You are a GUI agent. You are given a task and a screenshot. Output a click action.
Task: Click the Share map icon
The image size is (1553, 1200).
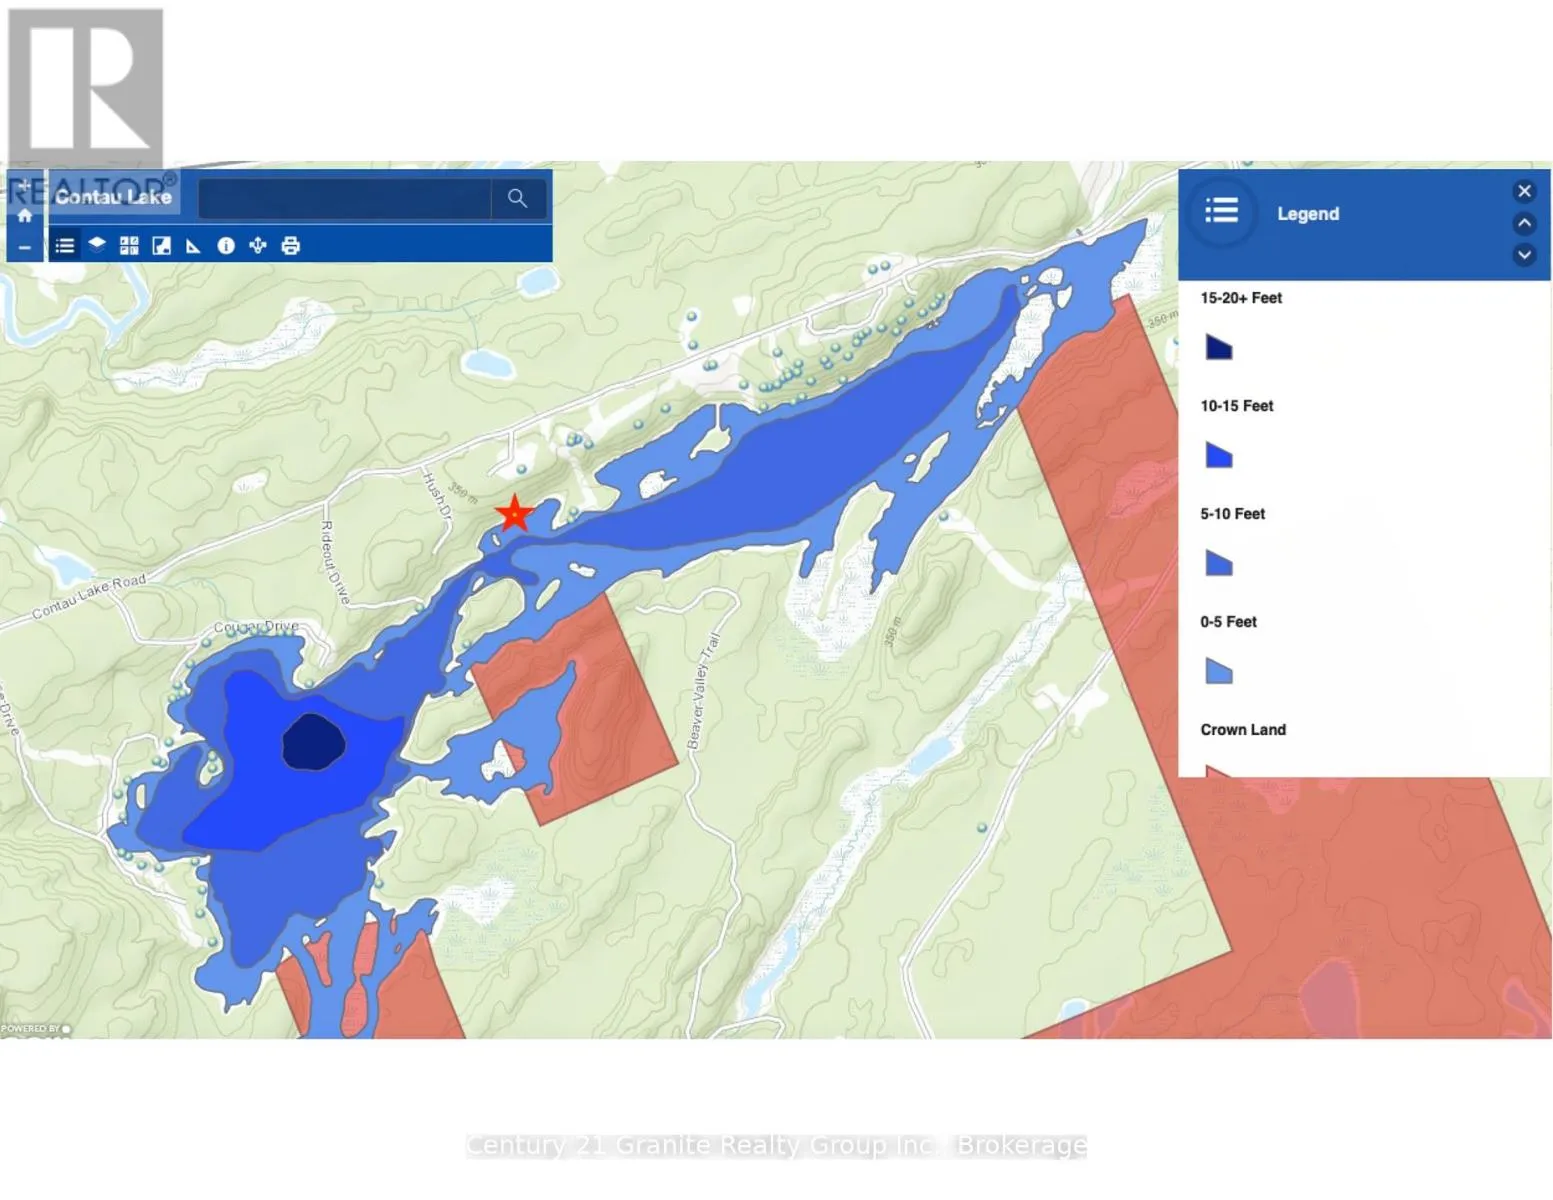(x=258, y=246)
